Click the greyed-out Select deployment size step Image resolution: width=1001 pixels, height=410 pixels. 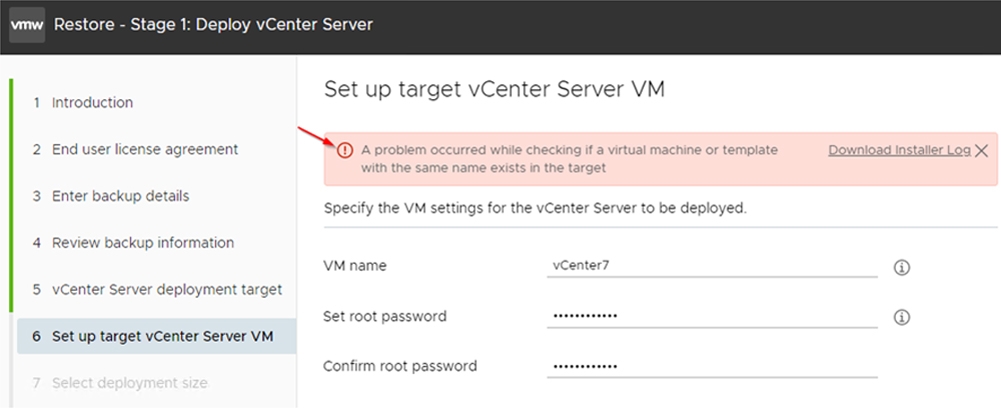pyautogui.click(x=119, y=383)
